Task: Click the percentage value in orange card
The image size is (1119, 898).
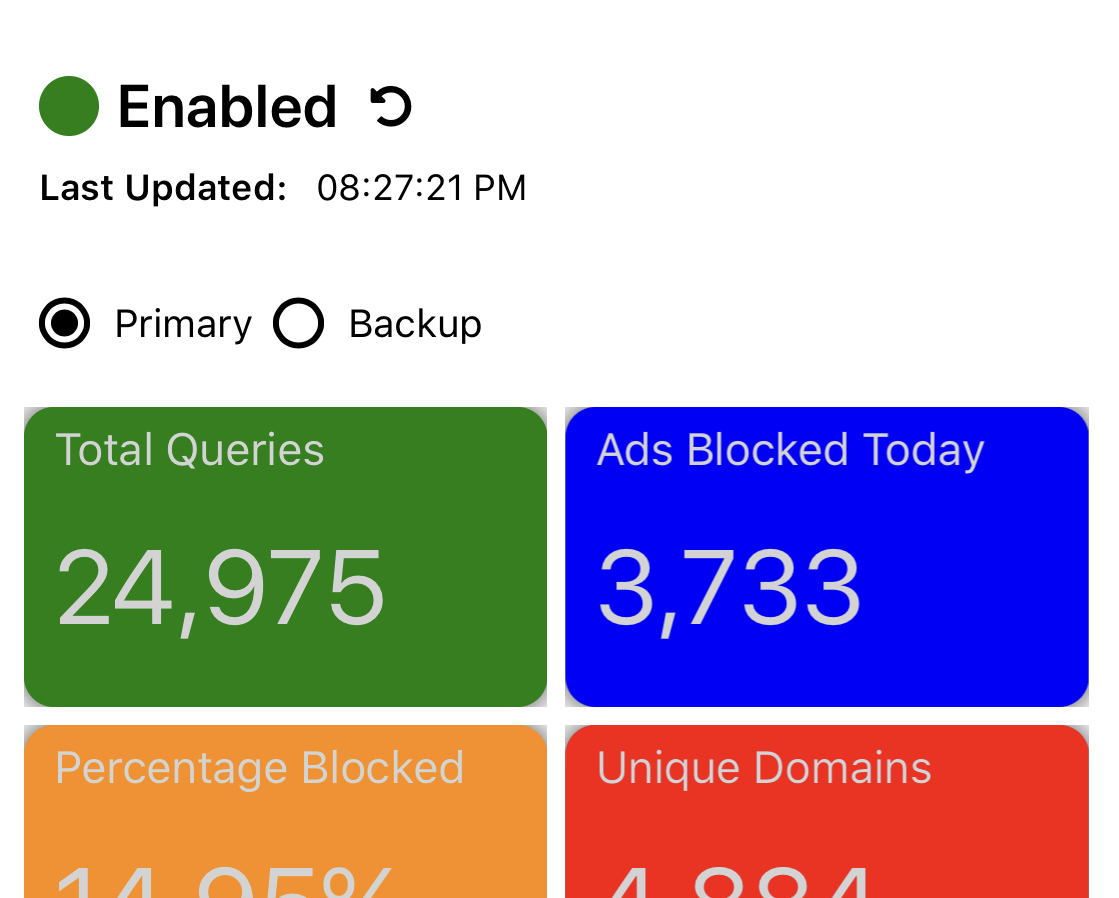Action: coord(225,882)
